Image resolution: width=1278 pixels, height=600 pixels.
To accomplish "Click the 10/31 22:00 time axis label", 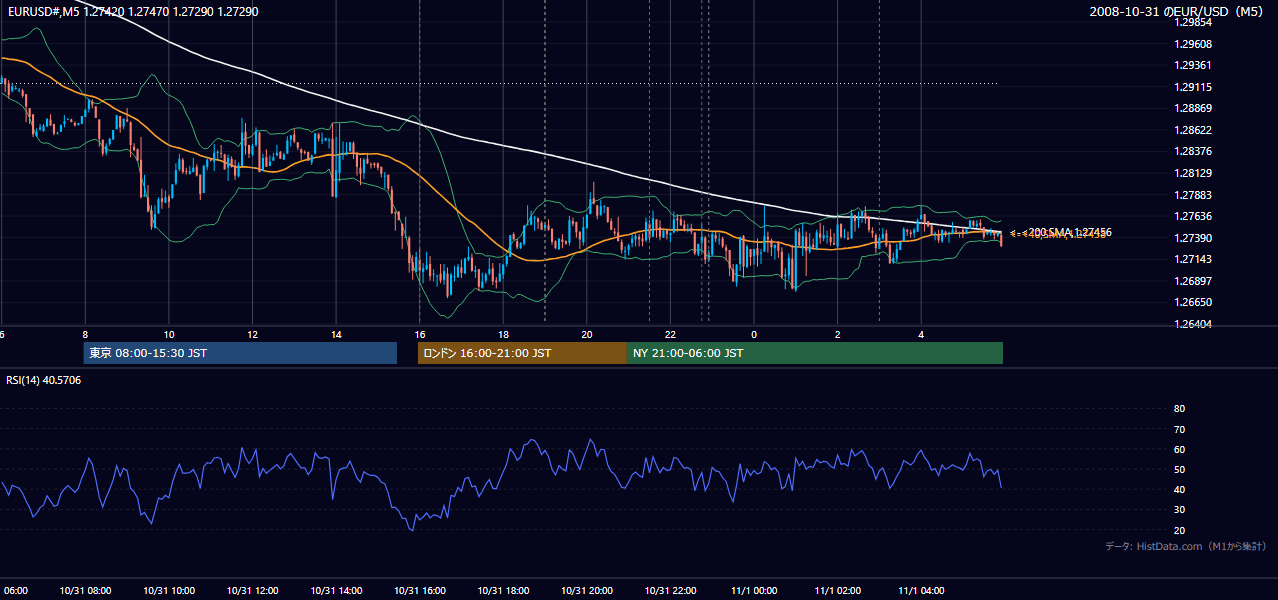I will (670, 590).
